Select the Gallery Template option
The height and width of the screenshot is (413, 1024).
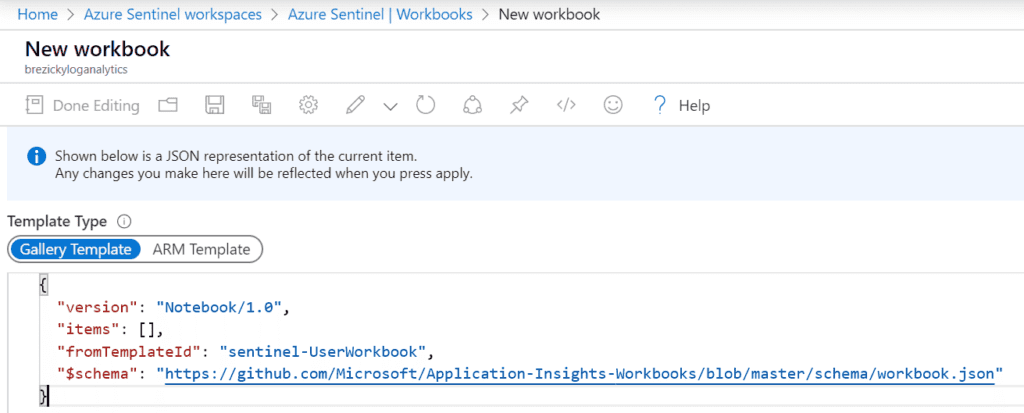click(x=75, y=249)
